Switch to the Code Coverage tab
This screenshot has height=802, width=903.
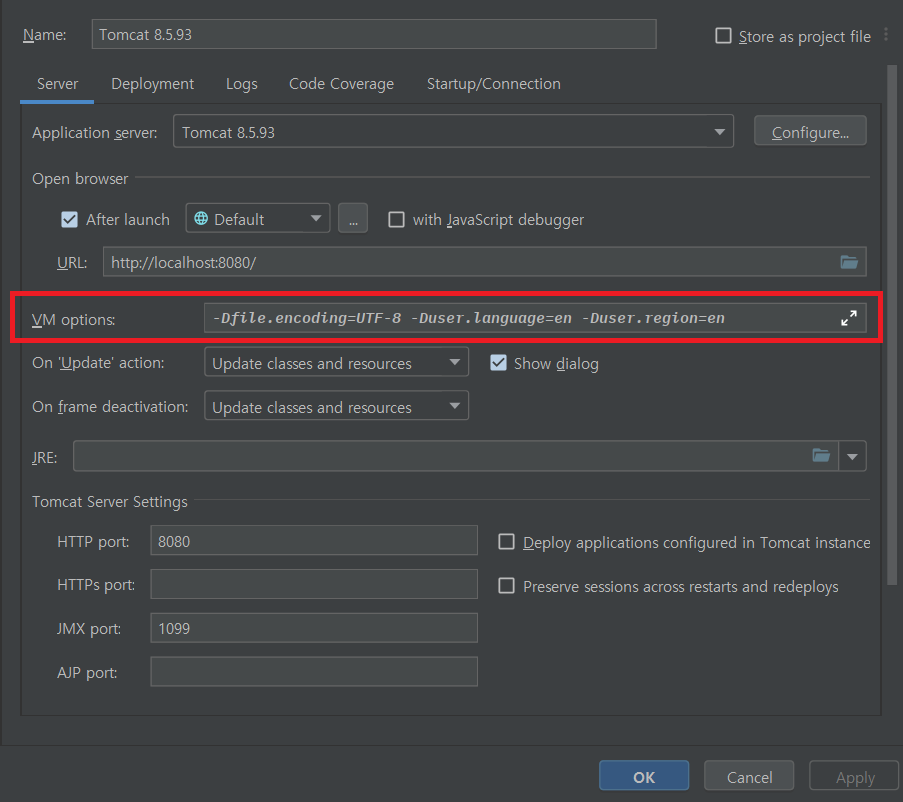pyautogui.click(x=342, y=84)
